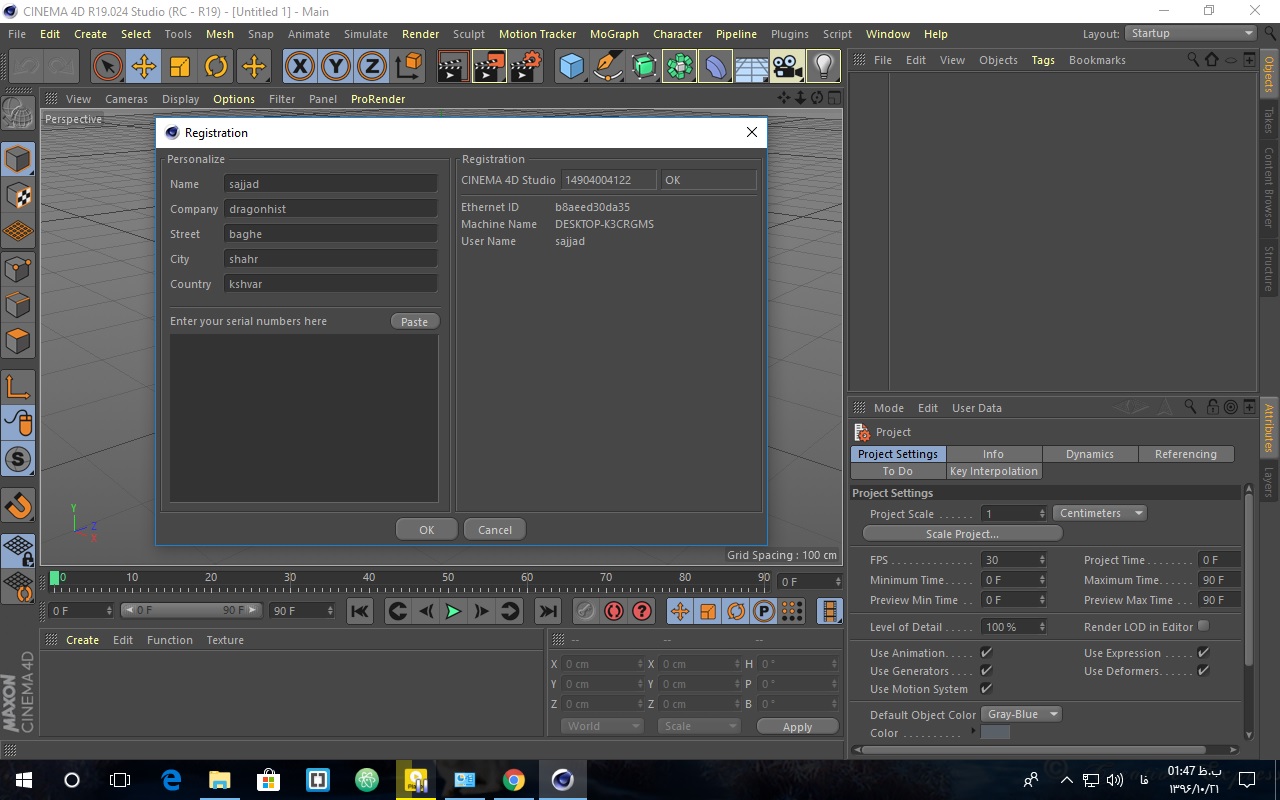
Task: Go to end of timeline
Action: pos(548,611)
